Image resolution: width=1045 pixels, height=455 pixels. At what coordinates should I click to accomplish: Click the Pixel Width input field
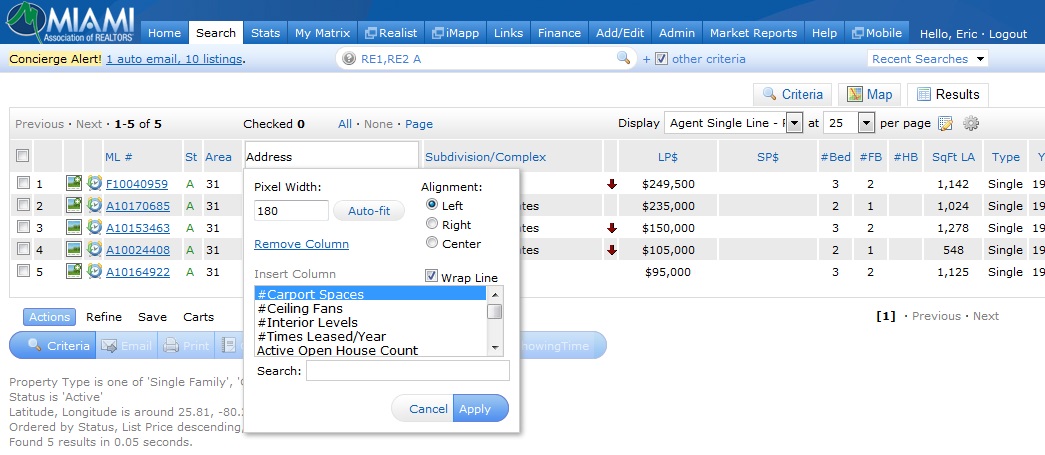(x=291, y=211)
